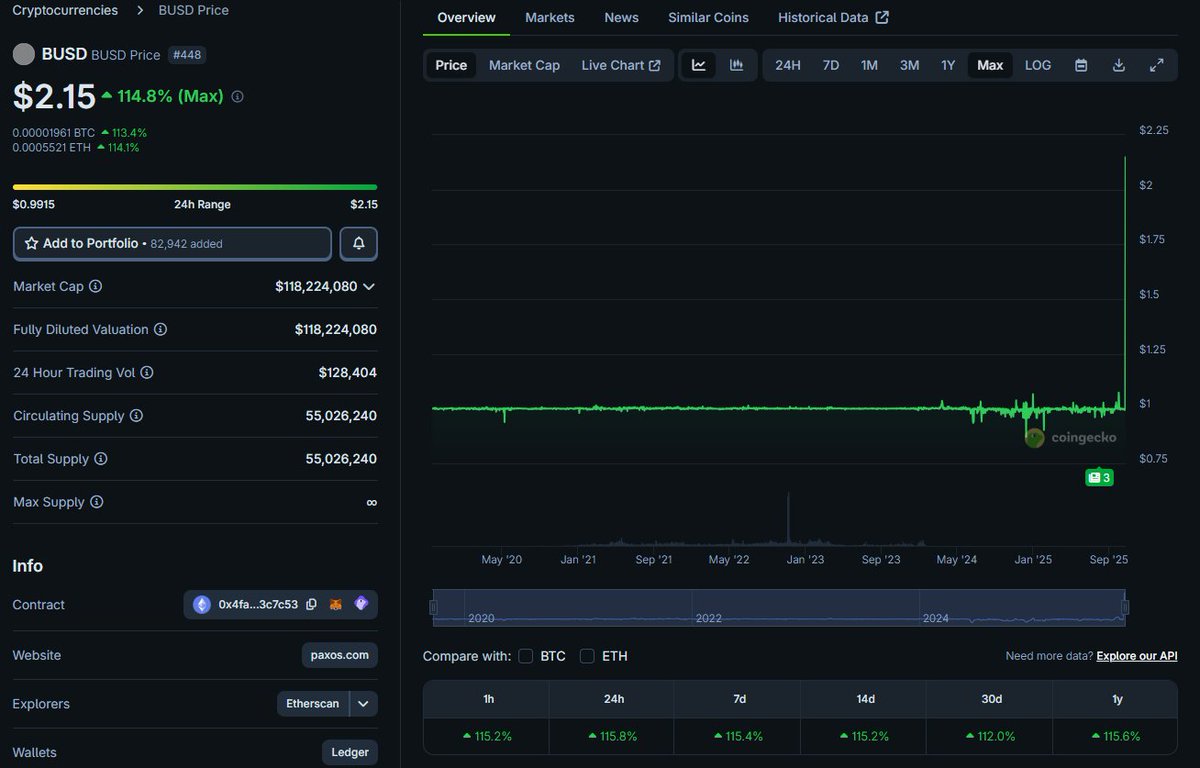Image resolution: width=1200 pixels, height=768 pixels.
Task: Set chart range to 1Y
Action: pos(948,65)
